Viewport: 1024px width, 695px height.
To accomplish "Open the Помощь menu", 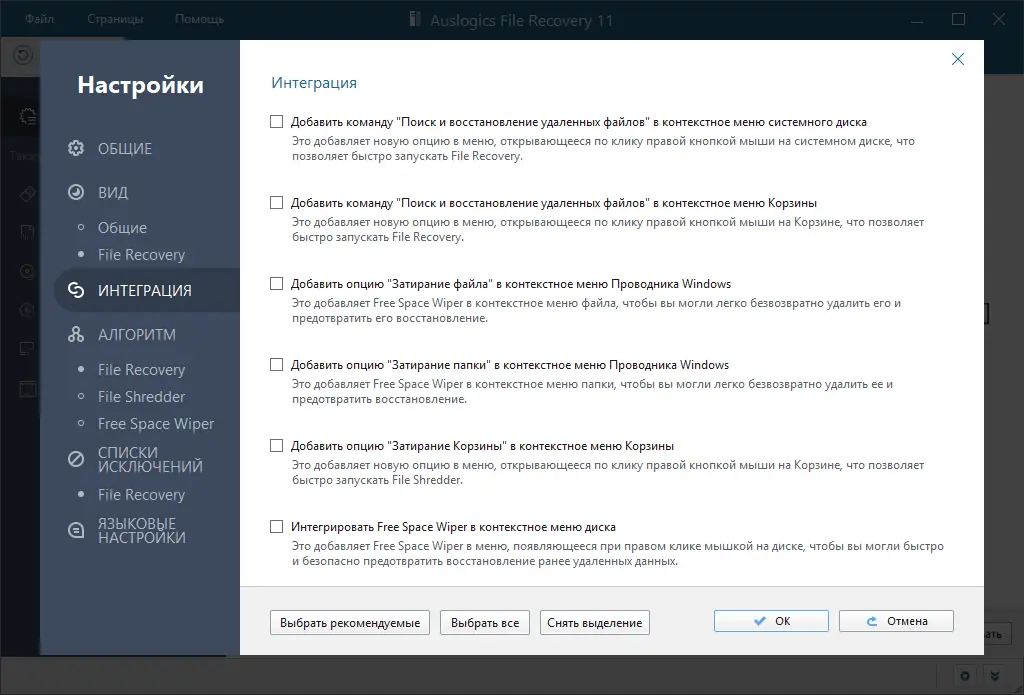I will (x=198, y=18).
